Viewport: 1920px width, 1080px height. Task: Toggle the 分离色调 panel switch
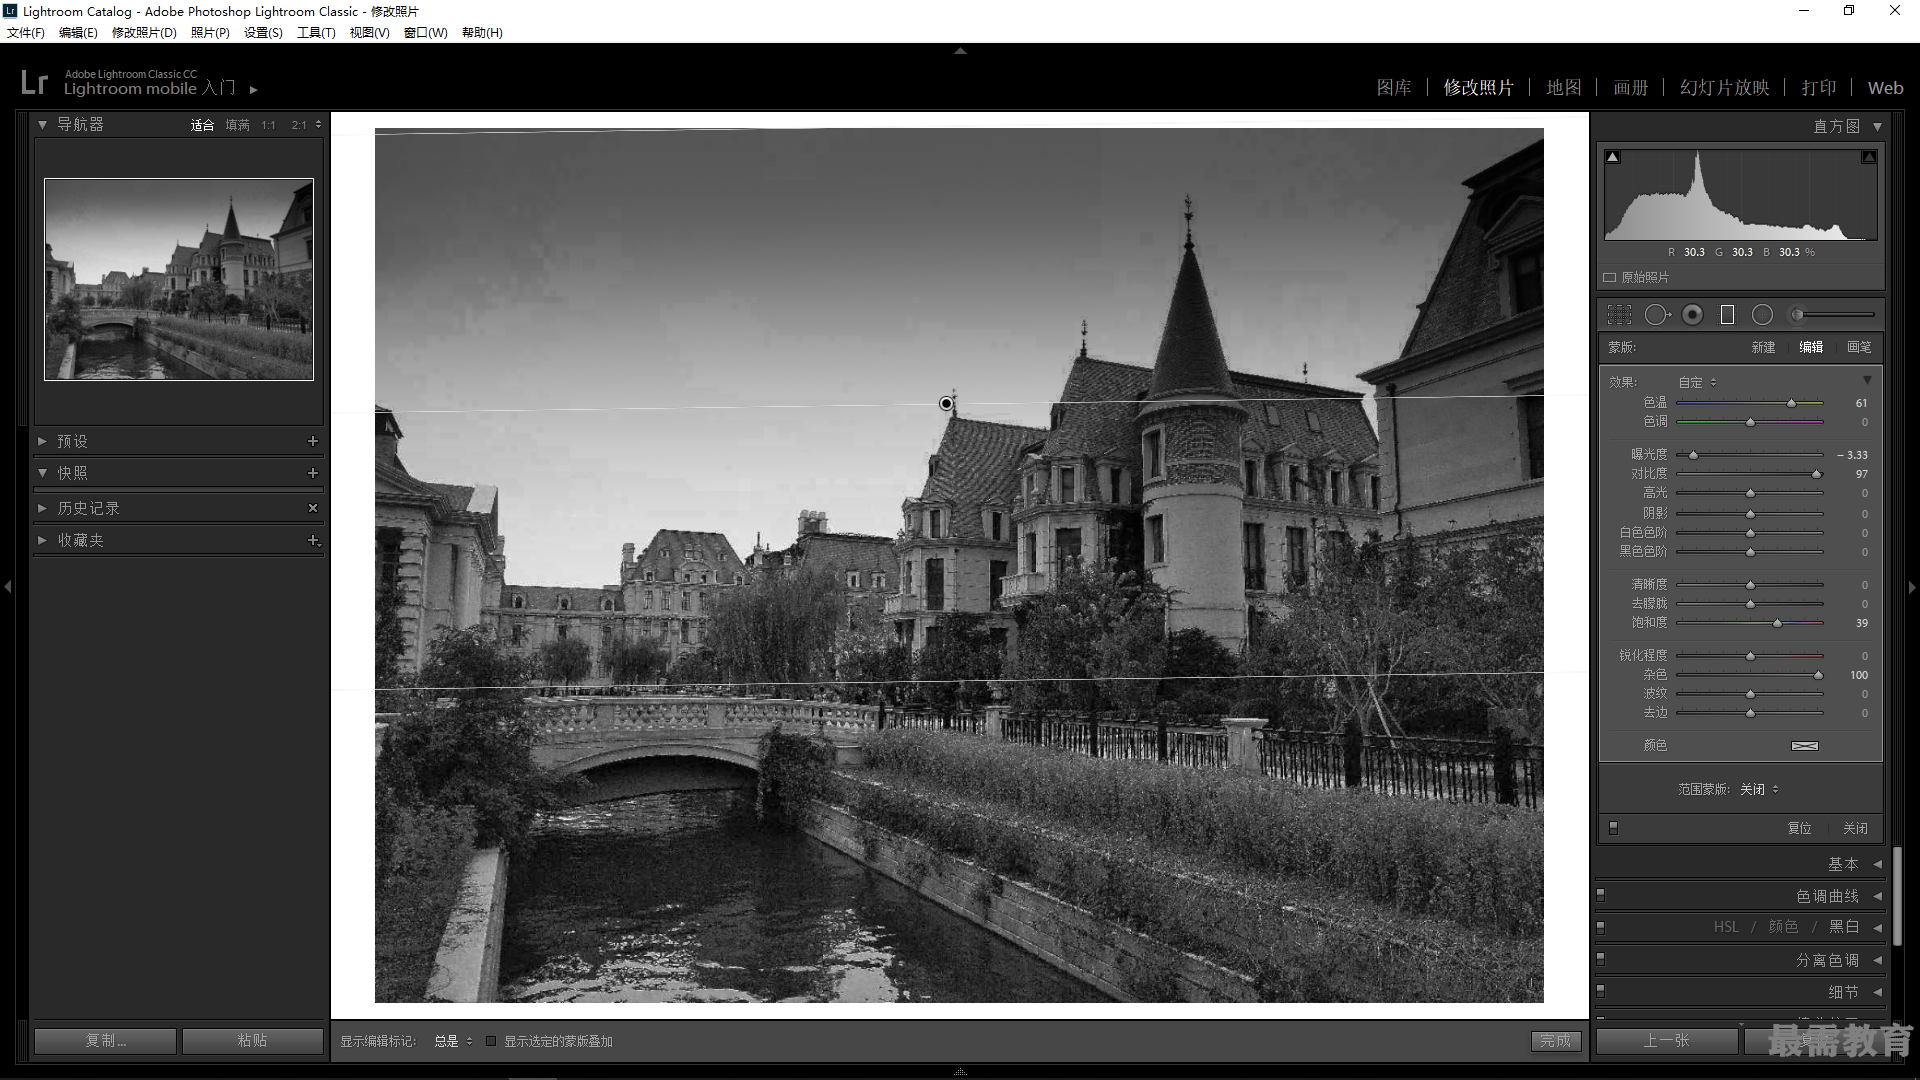click(x=1601, y=959)
